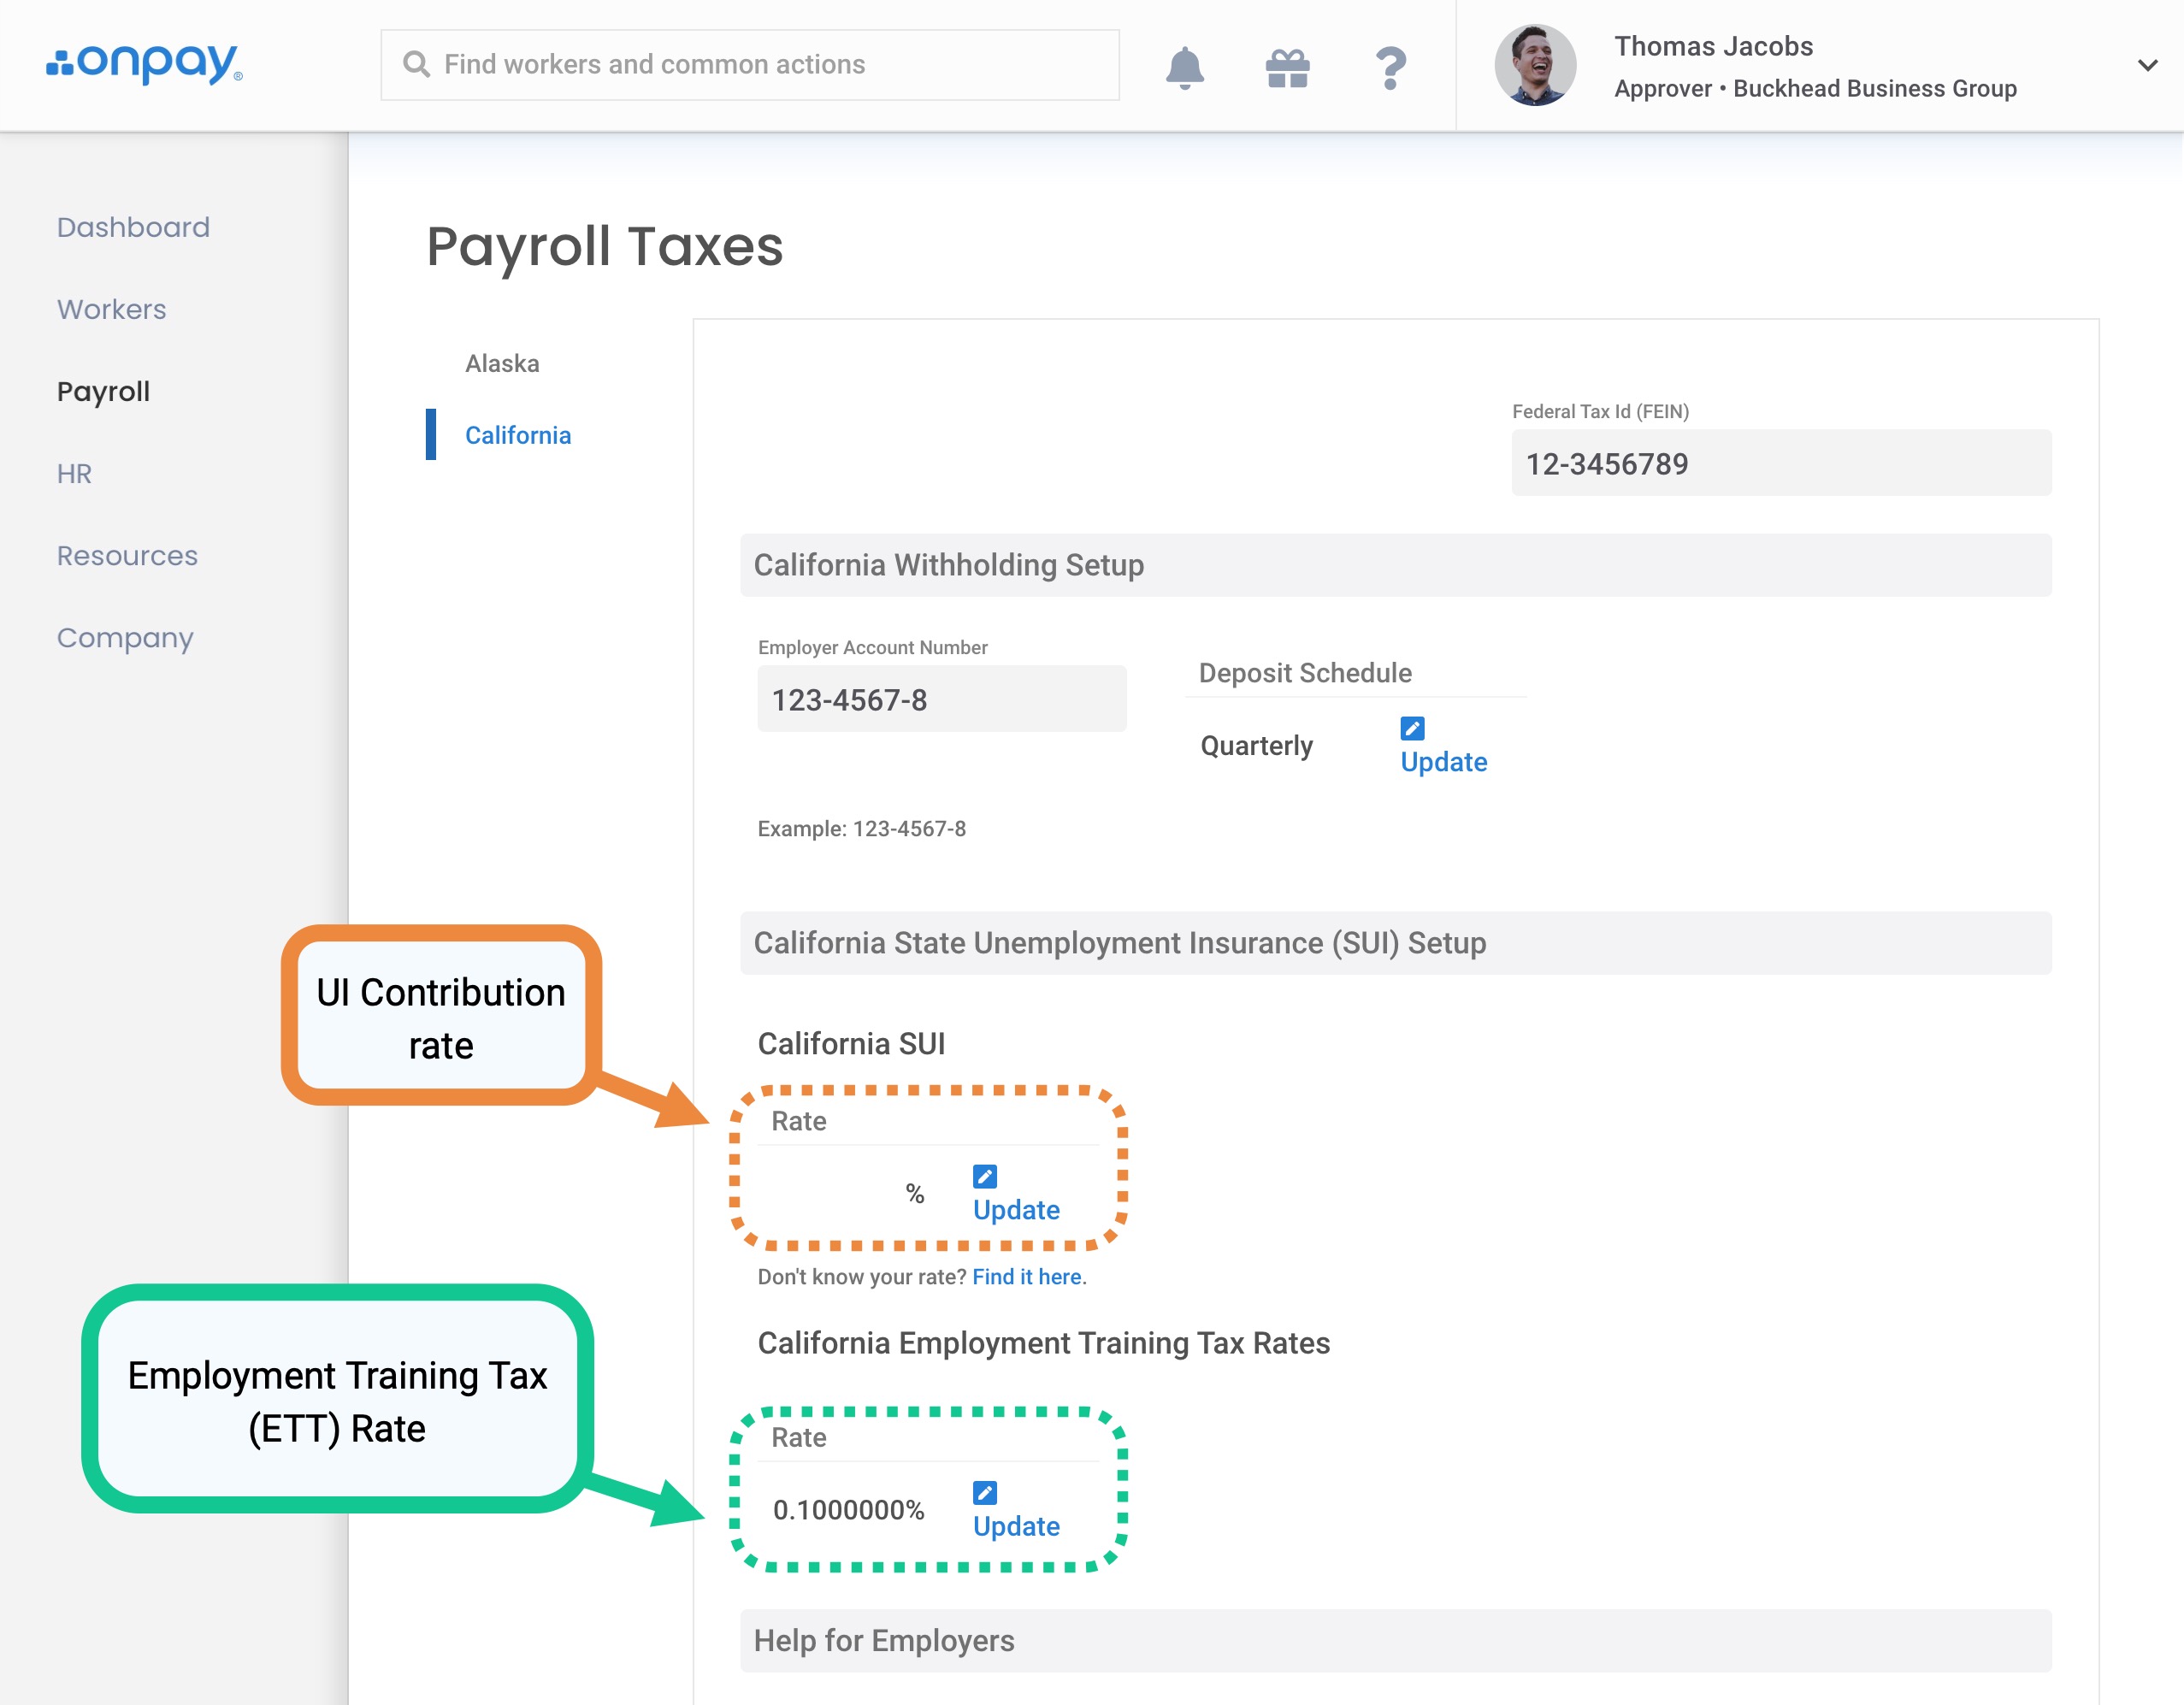Click the Find it here link

click(1026, 1276)
